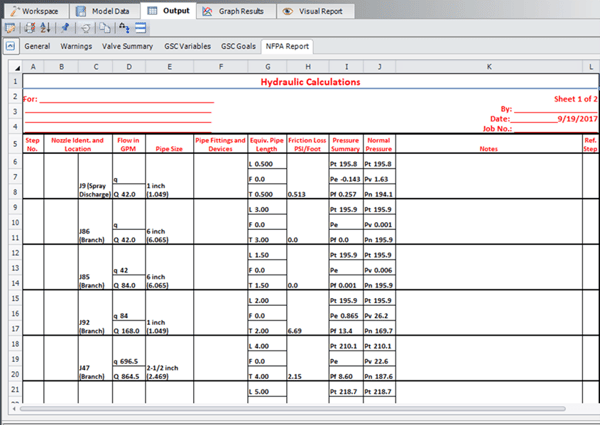Select column A header
Viewport: 600px width, 425px height.
click(x=33, y=67)
